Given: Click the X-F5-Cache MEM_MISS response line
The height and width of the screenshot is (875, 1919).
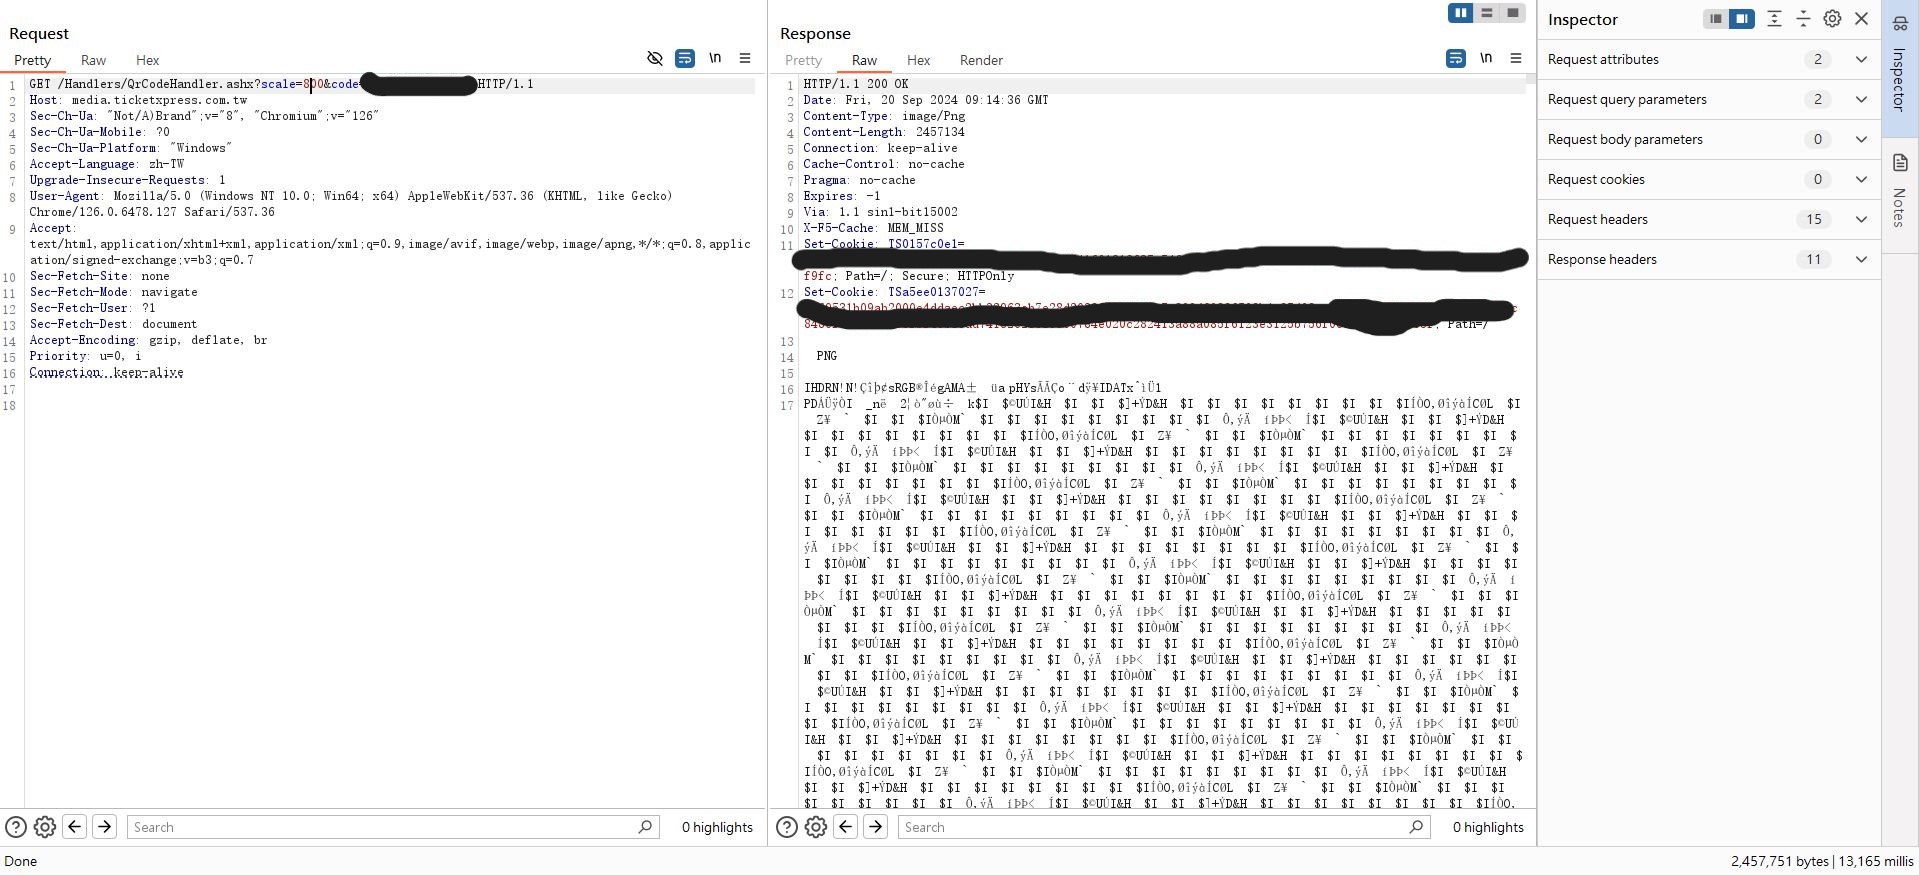Looking at the screenshot, I should pos(873,228).
